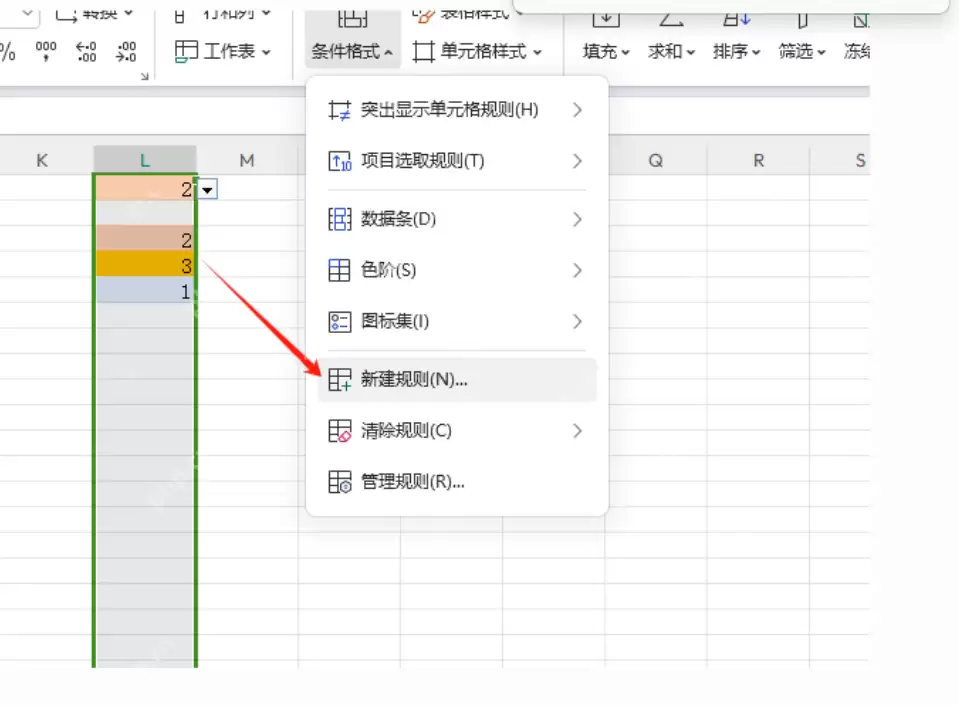Click the Top/Bottom Rules icon (项目选取规则)
This screenshot has height=705, width=959.
coord(339,161)
